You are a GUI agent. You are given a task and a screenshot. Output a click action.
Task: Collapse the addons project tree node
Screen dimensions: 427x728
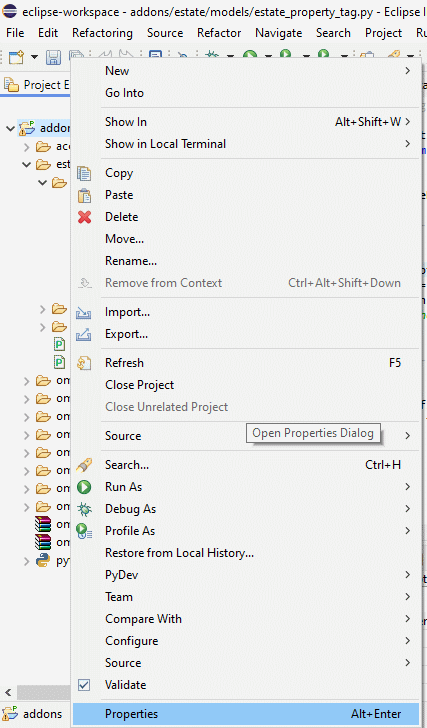pos(10,128)
